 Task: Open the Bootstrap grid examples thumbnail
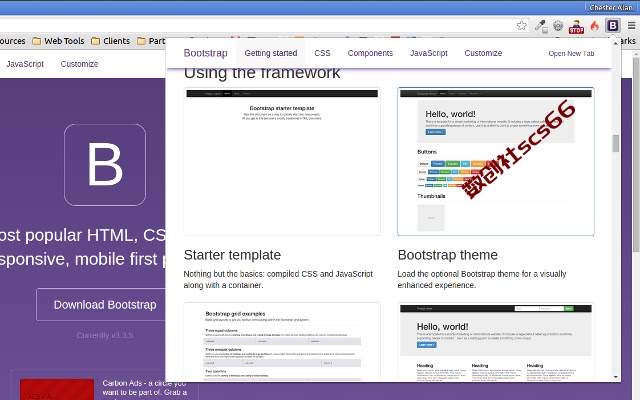[x=282, y=342]
